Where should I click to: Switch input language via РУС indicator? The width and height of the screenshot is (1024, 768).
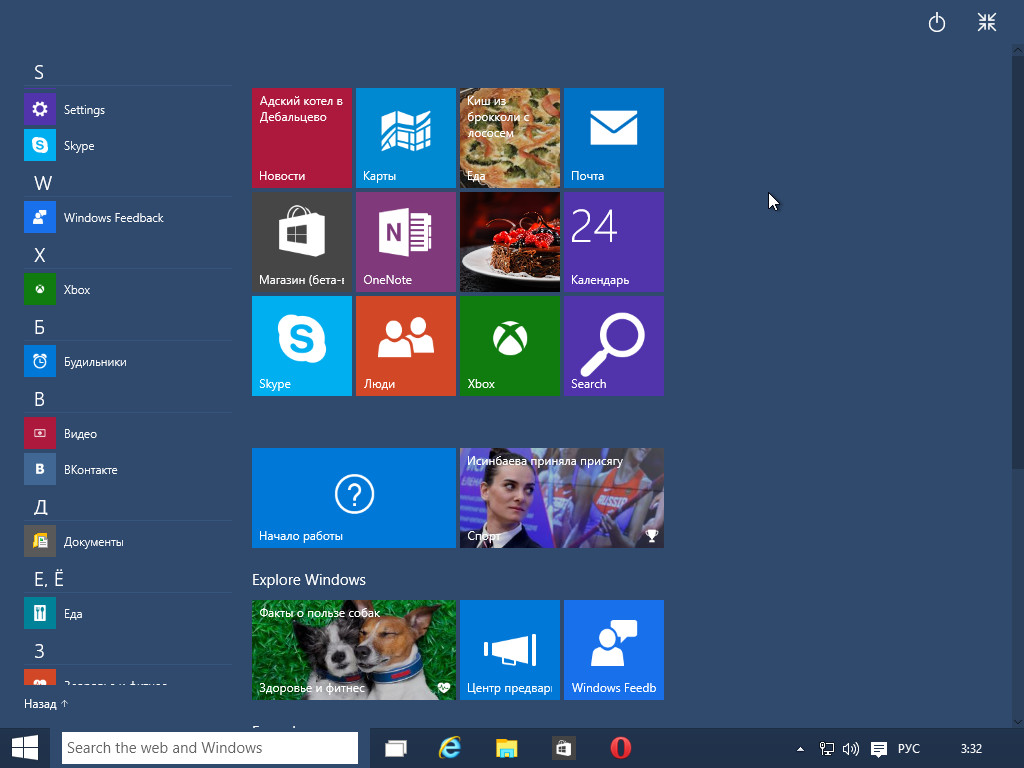coord(908,748)
